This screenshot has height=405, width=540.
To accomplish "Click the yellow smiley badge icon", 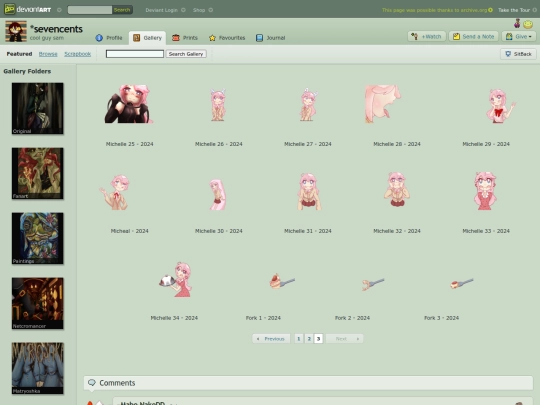I will tap(528, 24).
